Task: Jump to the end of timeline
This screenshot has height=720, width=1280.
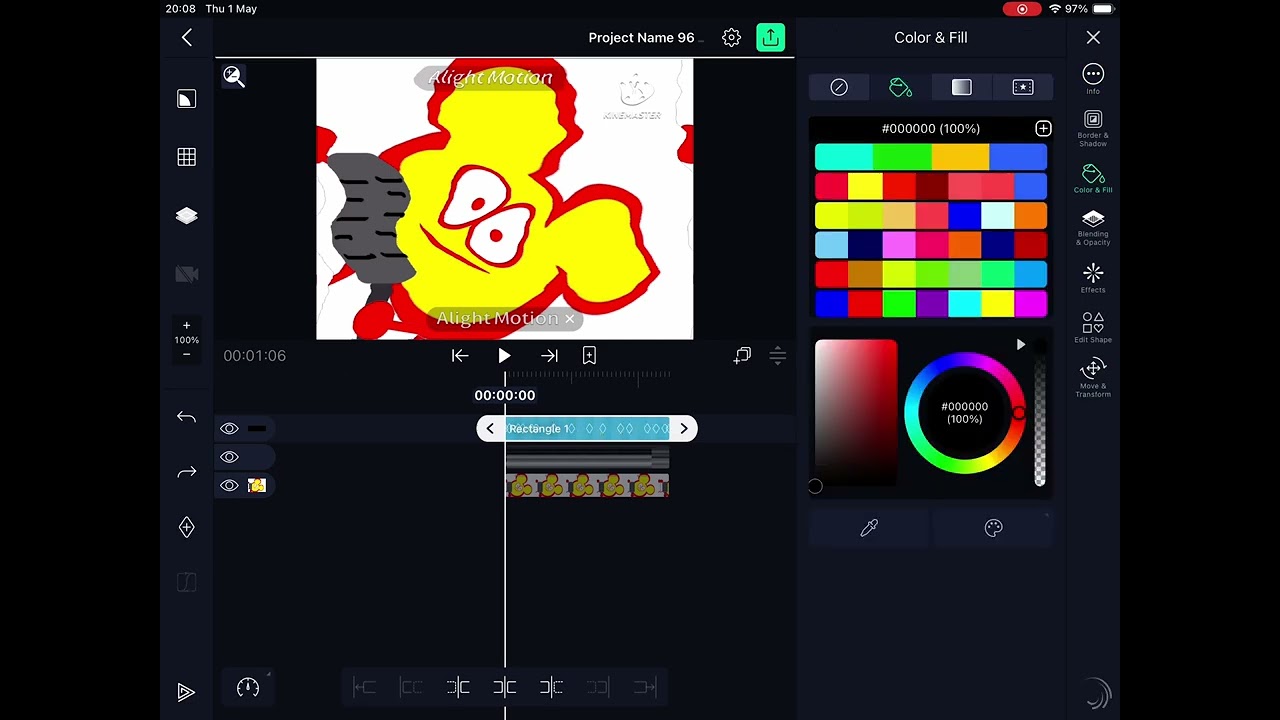Action: [549, 356]
